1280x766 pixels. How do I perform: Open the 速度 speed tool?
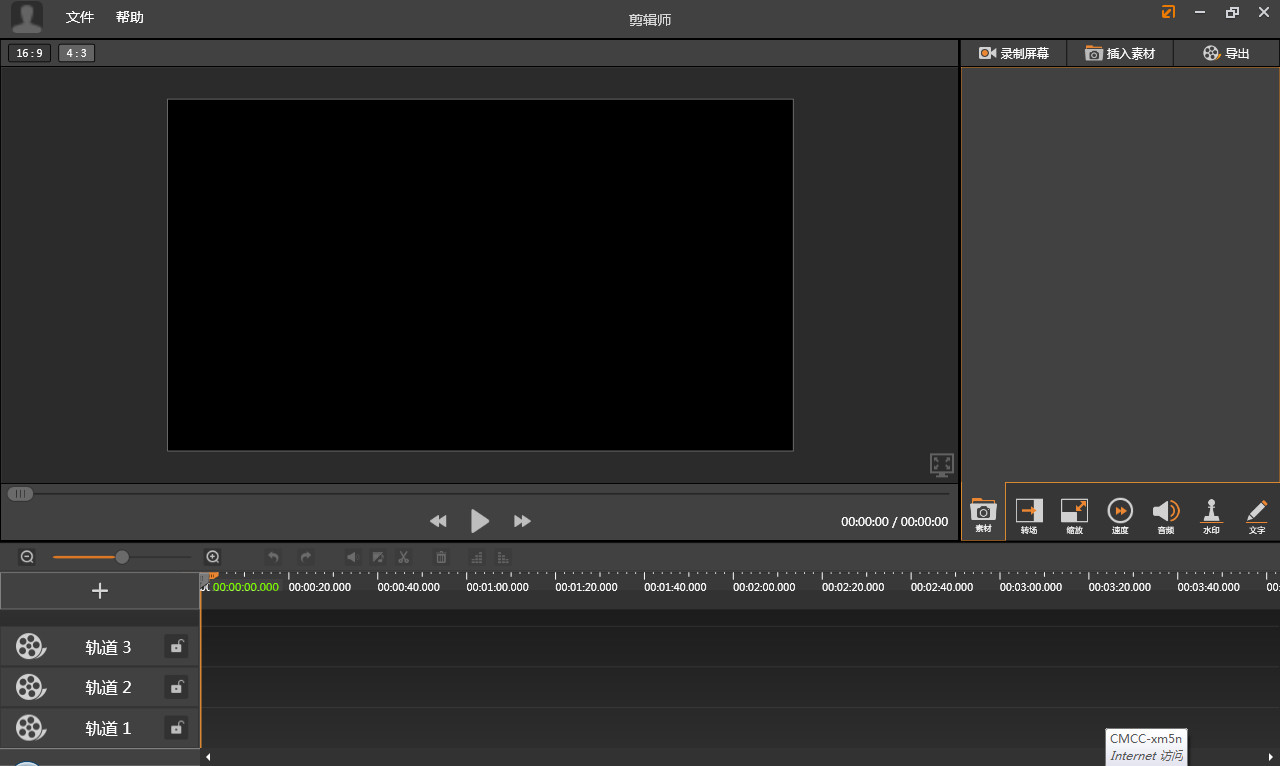pos(1120,515)
